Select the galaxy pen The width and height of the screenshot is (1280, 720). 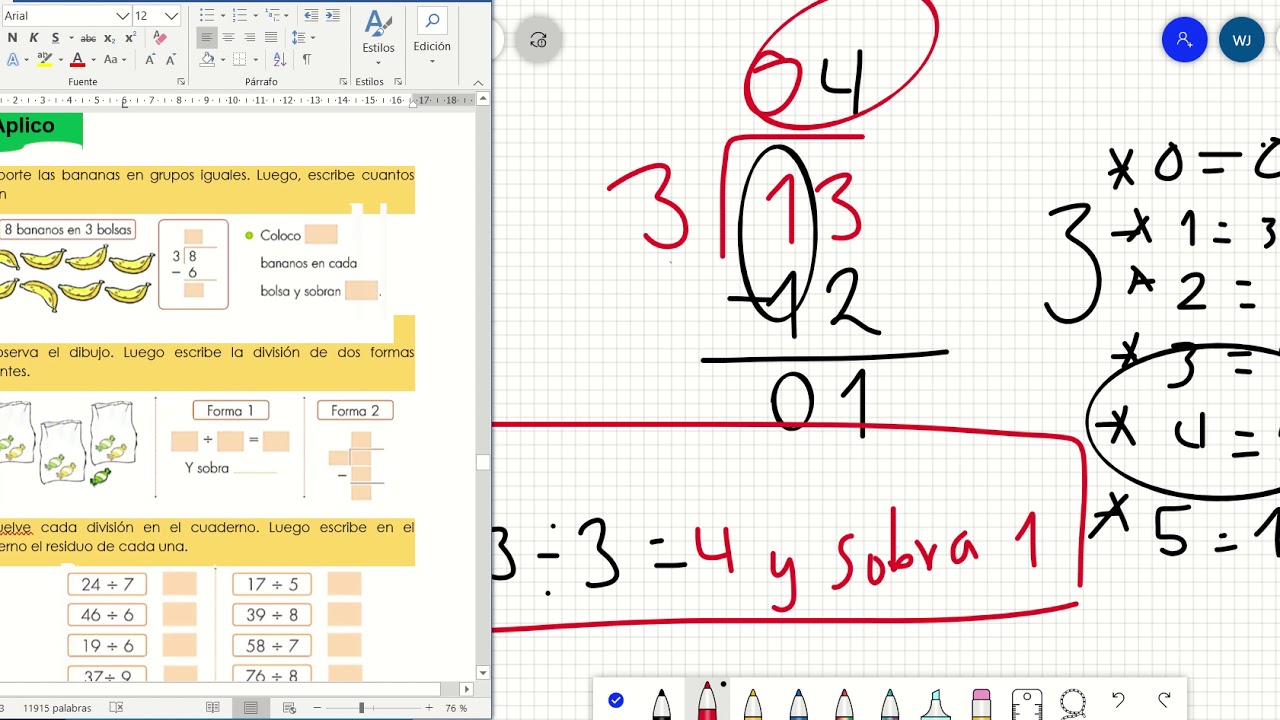pos(890,703)
